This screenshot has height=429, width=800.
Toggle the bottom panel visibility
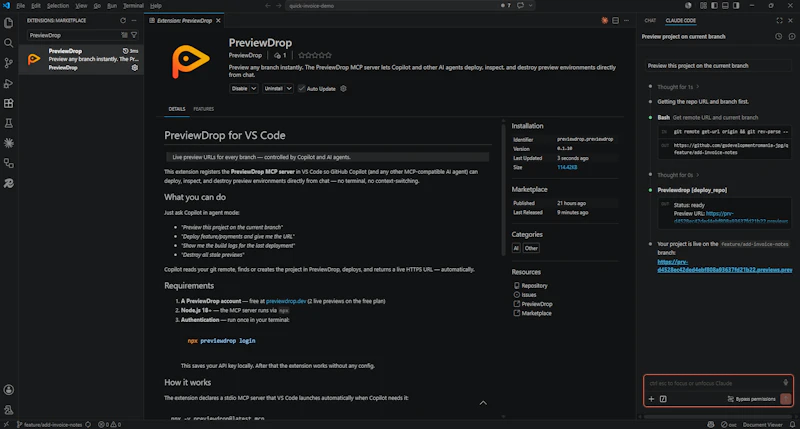coord(725,6)
